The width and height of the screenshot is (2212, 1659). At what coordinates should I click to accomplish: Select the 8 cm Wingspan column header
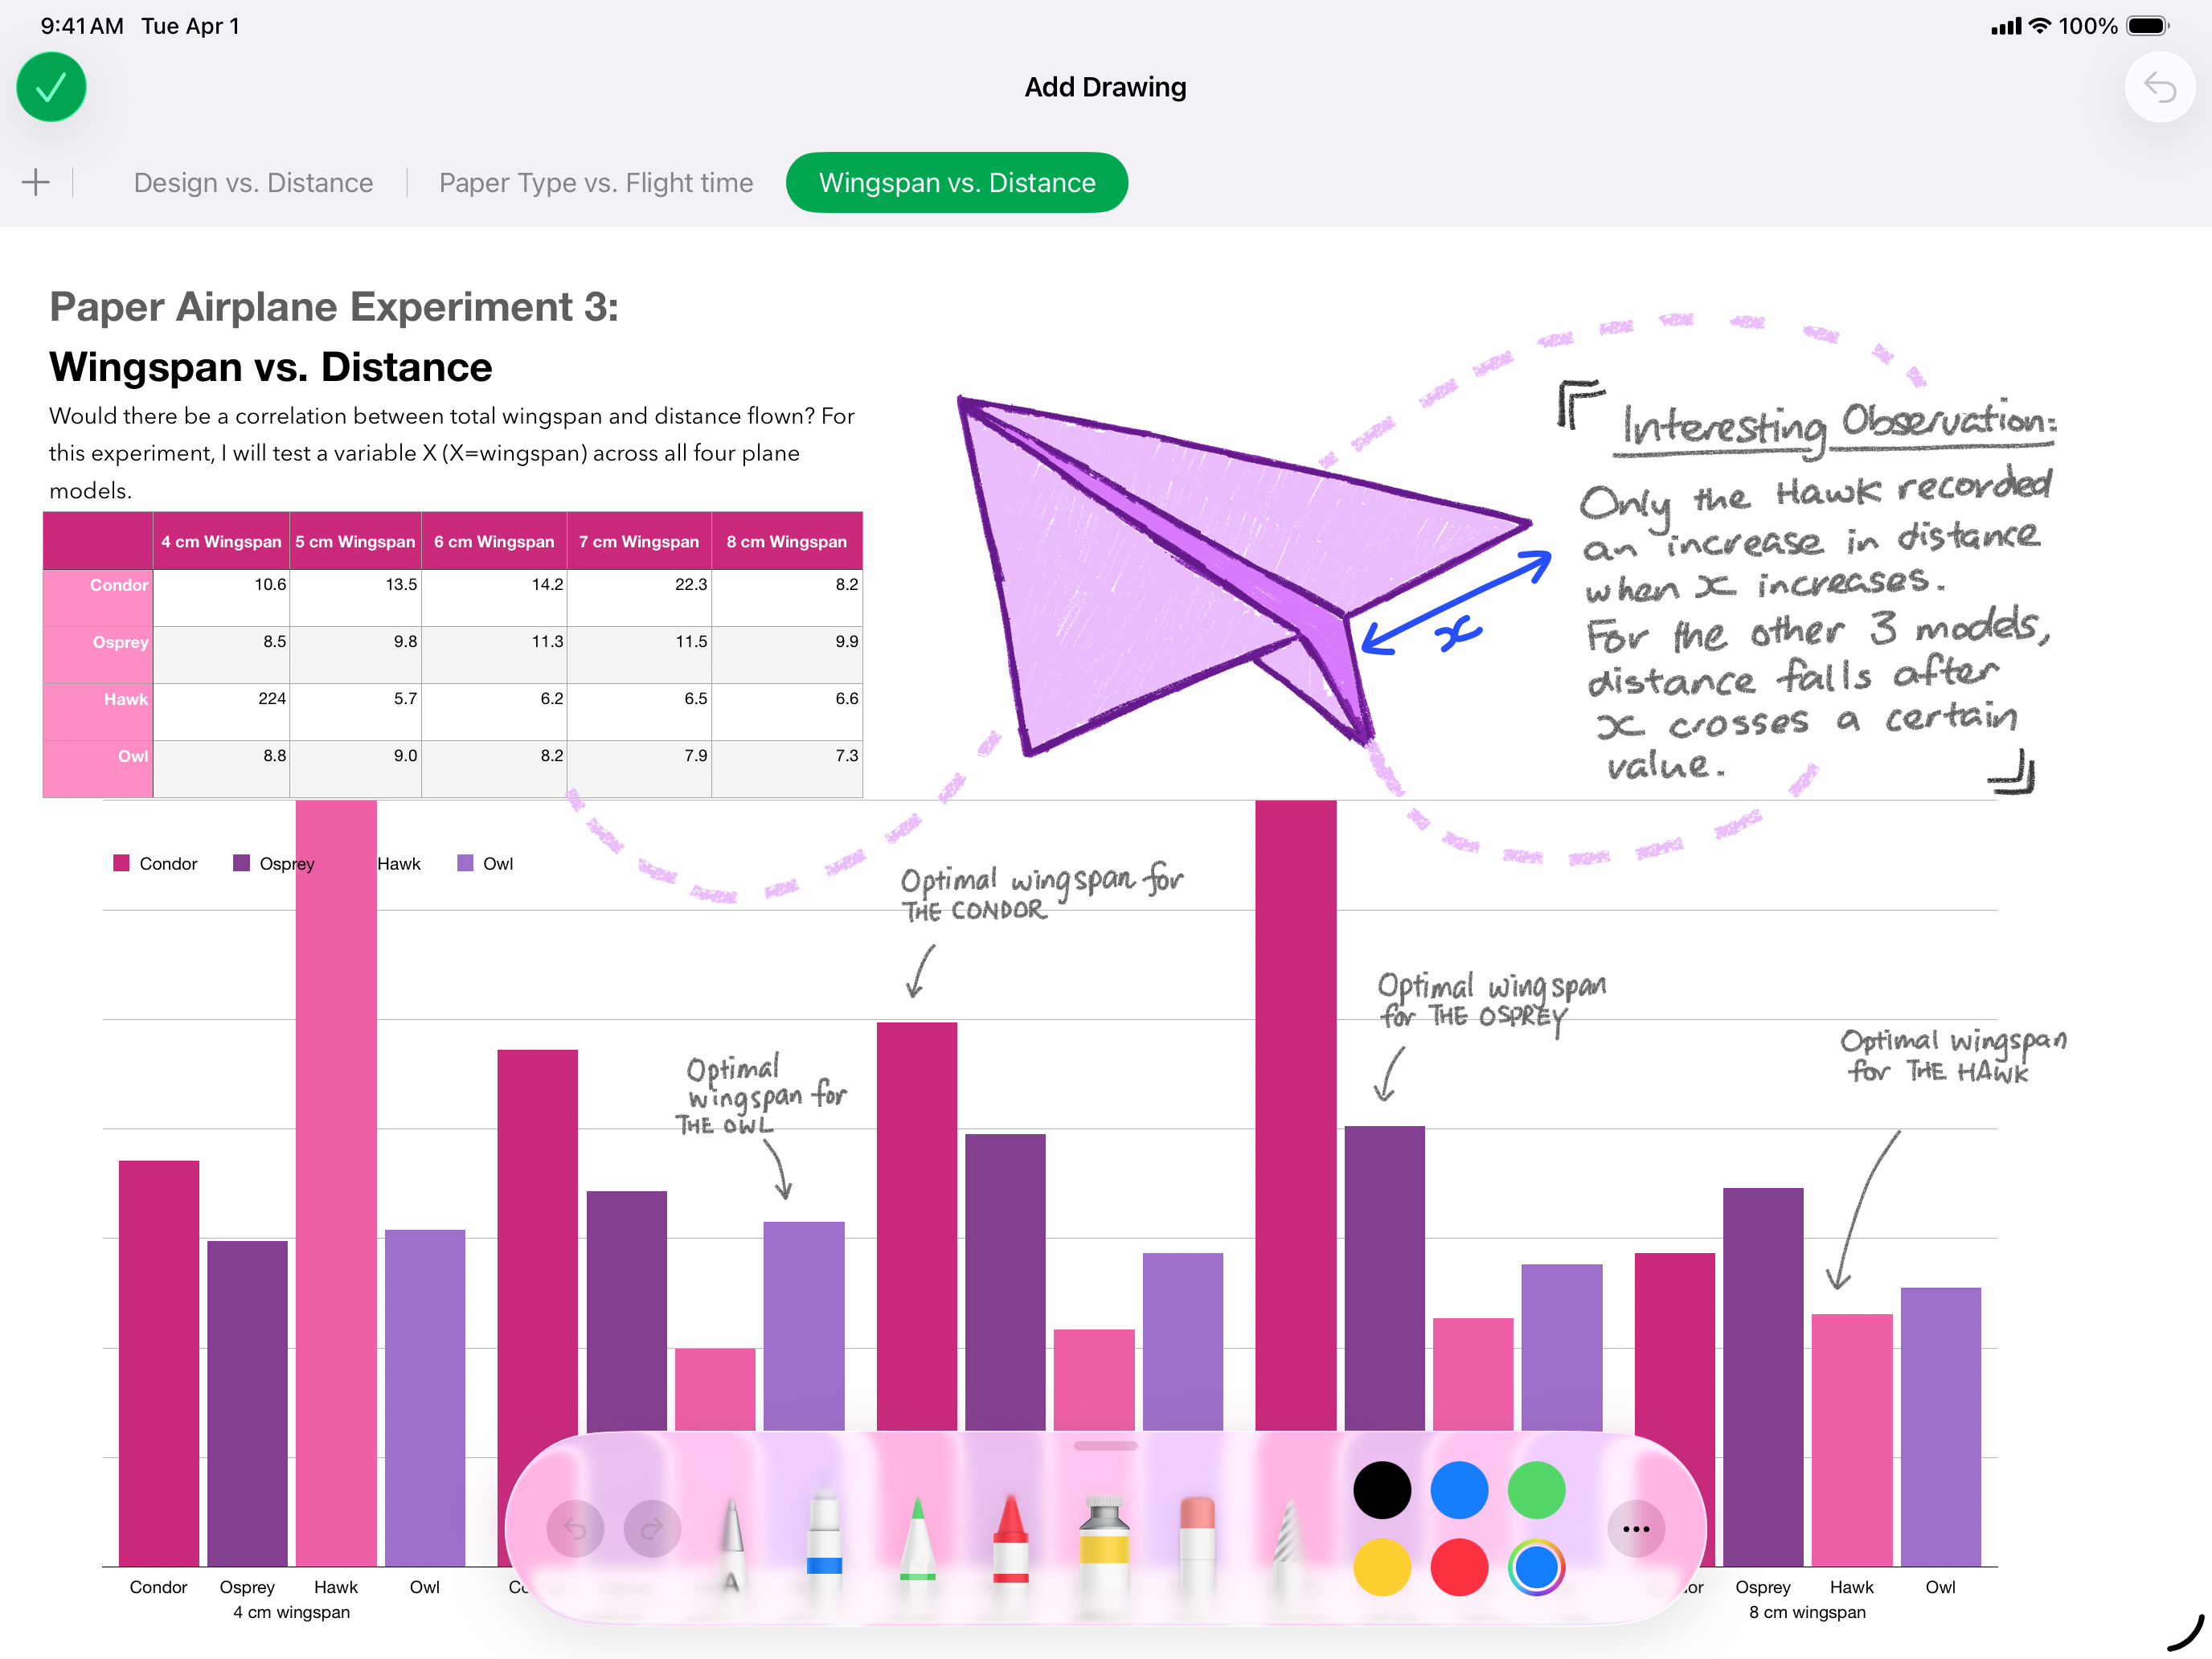coord(787,541)
